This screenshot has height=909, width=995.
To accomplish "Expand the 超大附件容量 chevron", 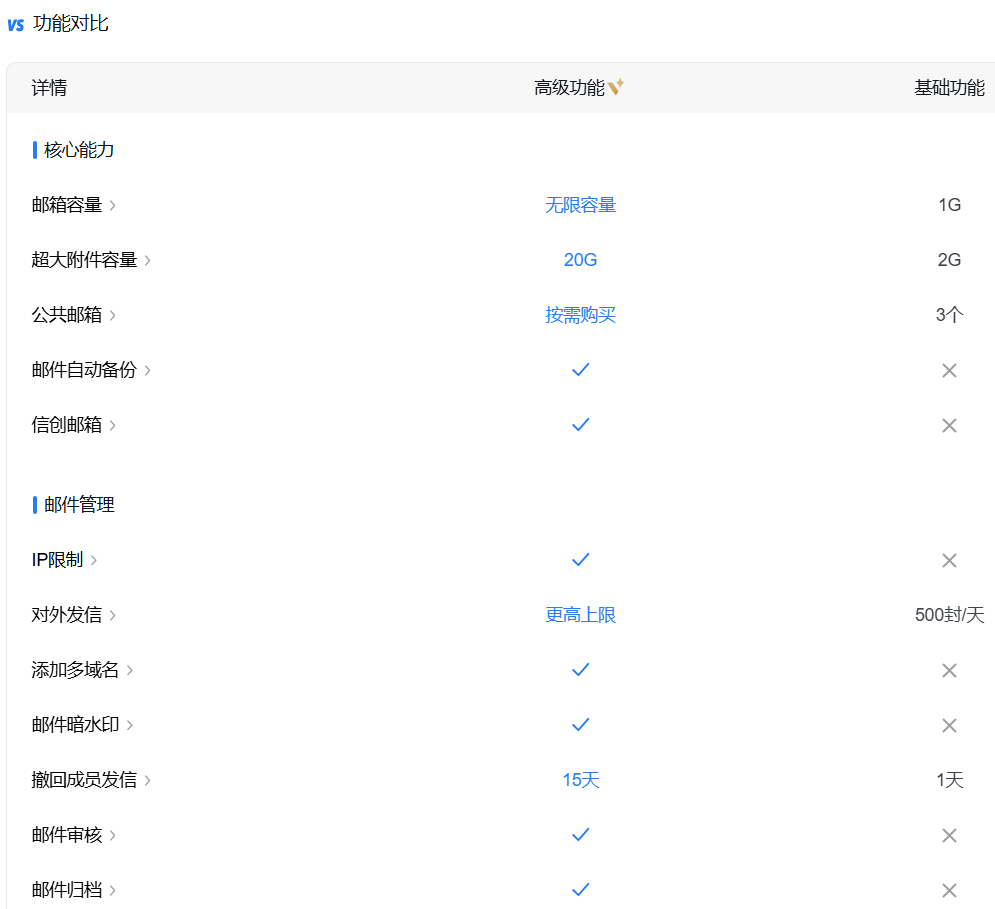I will pyautogui.click(x=148, y=260).
